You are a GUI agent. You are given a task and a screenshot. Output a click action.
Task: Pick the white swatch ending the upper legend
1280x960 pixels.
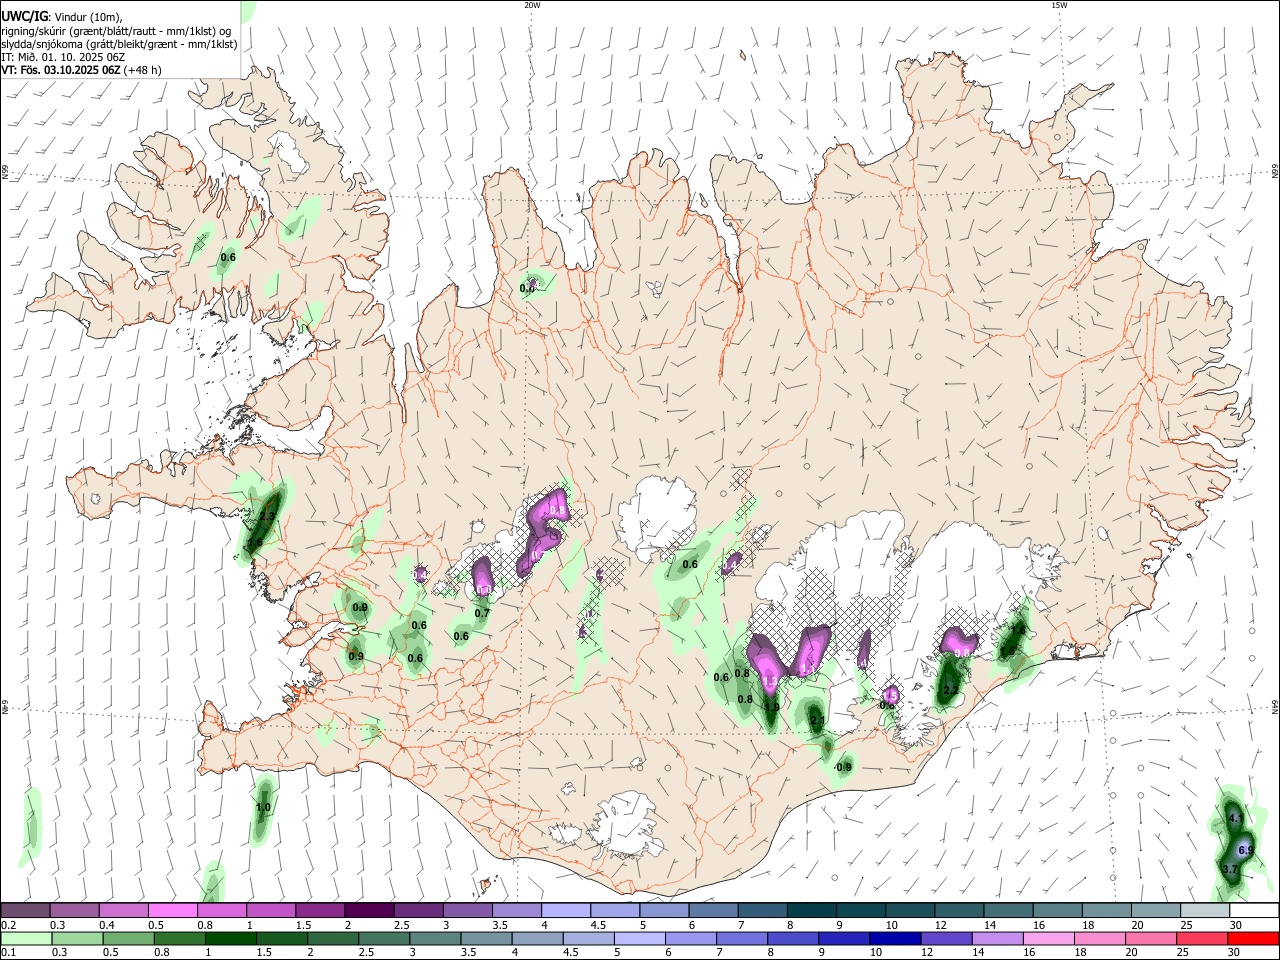[1254, 910]
